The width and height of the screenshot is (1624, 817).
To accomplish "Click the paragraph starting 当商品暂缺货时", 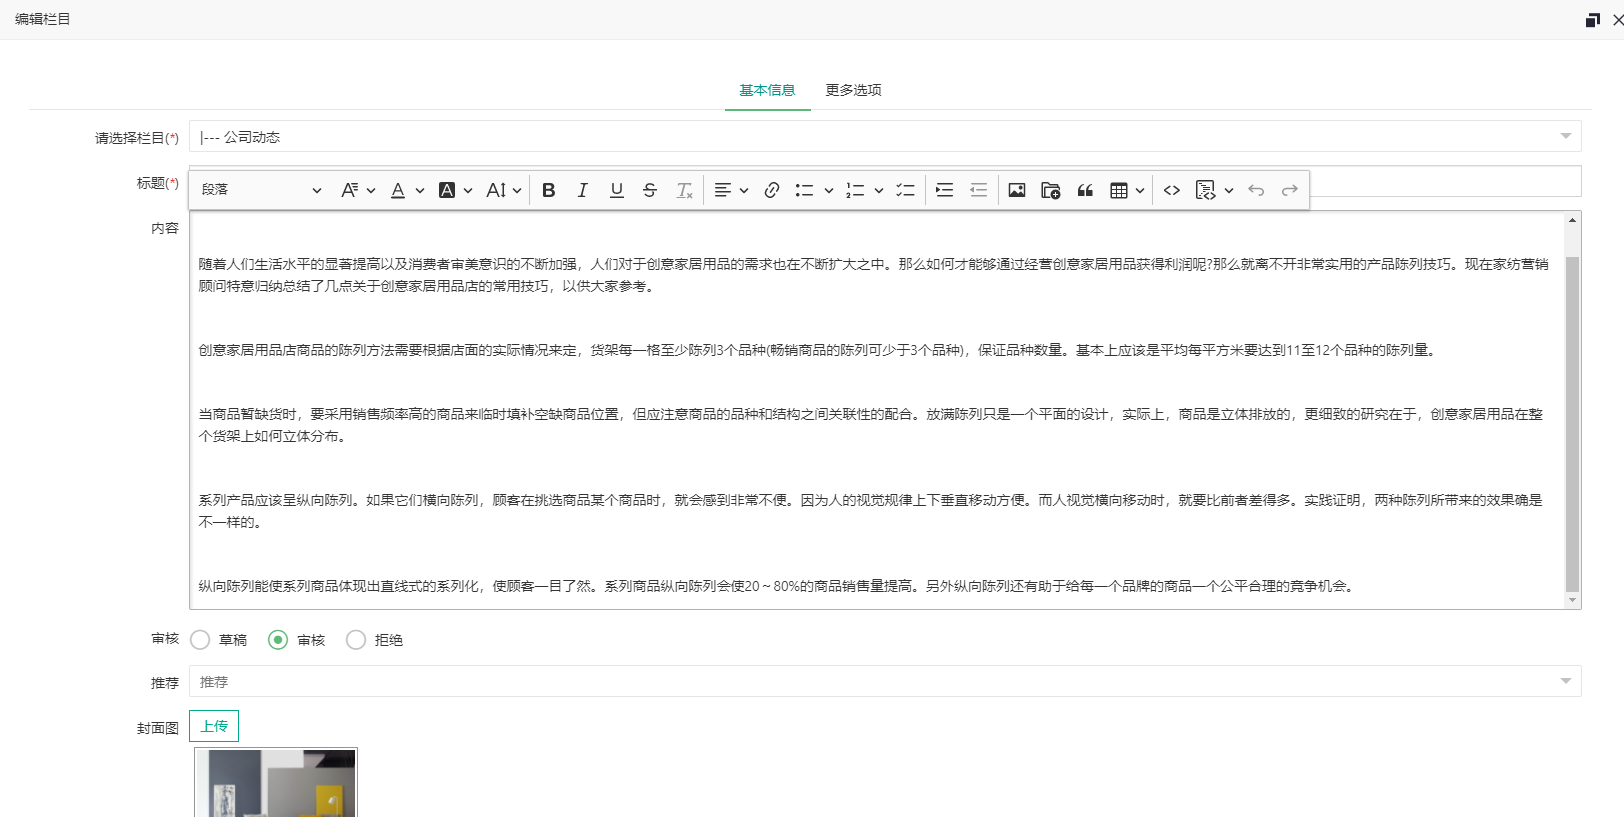I will pos(871,425).
